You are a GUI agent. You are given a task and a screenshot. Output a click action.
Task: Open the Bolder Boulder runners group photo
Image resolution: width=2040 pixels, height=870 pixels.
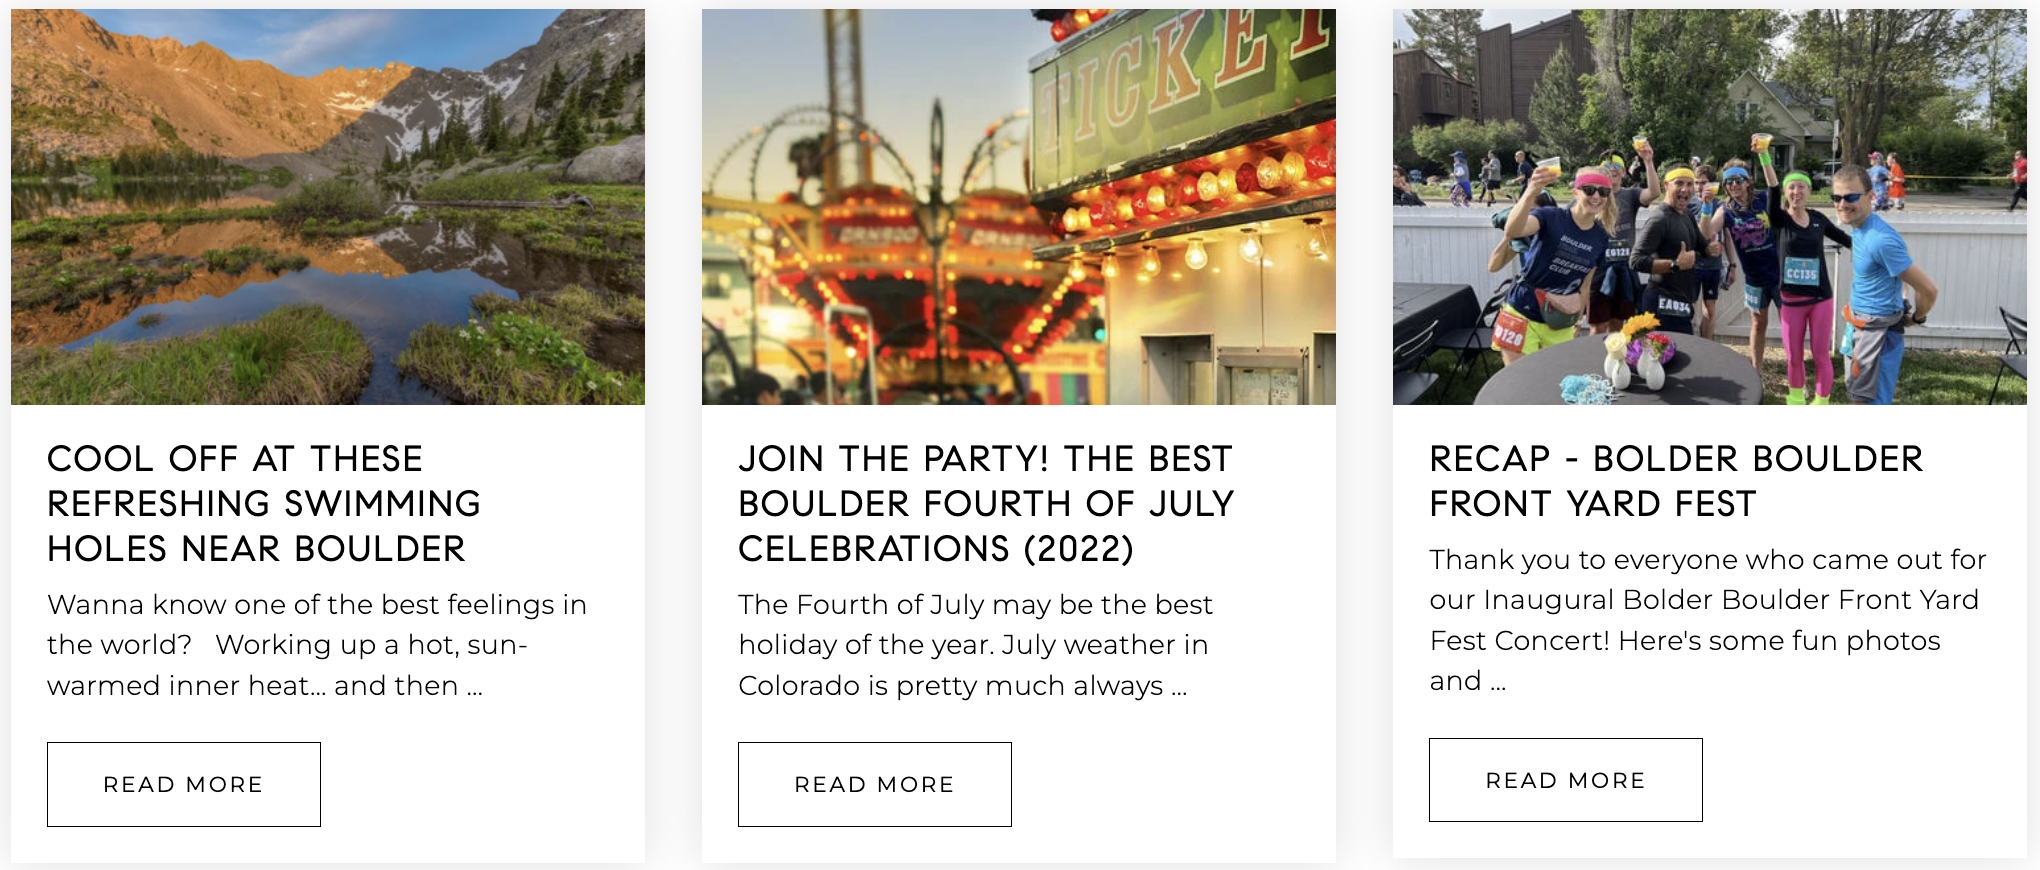[x=1709, y=207]
